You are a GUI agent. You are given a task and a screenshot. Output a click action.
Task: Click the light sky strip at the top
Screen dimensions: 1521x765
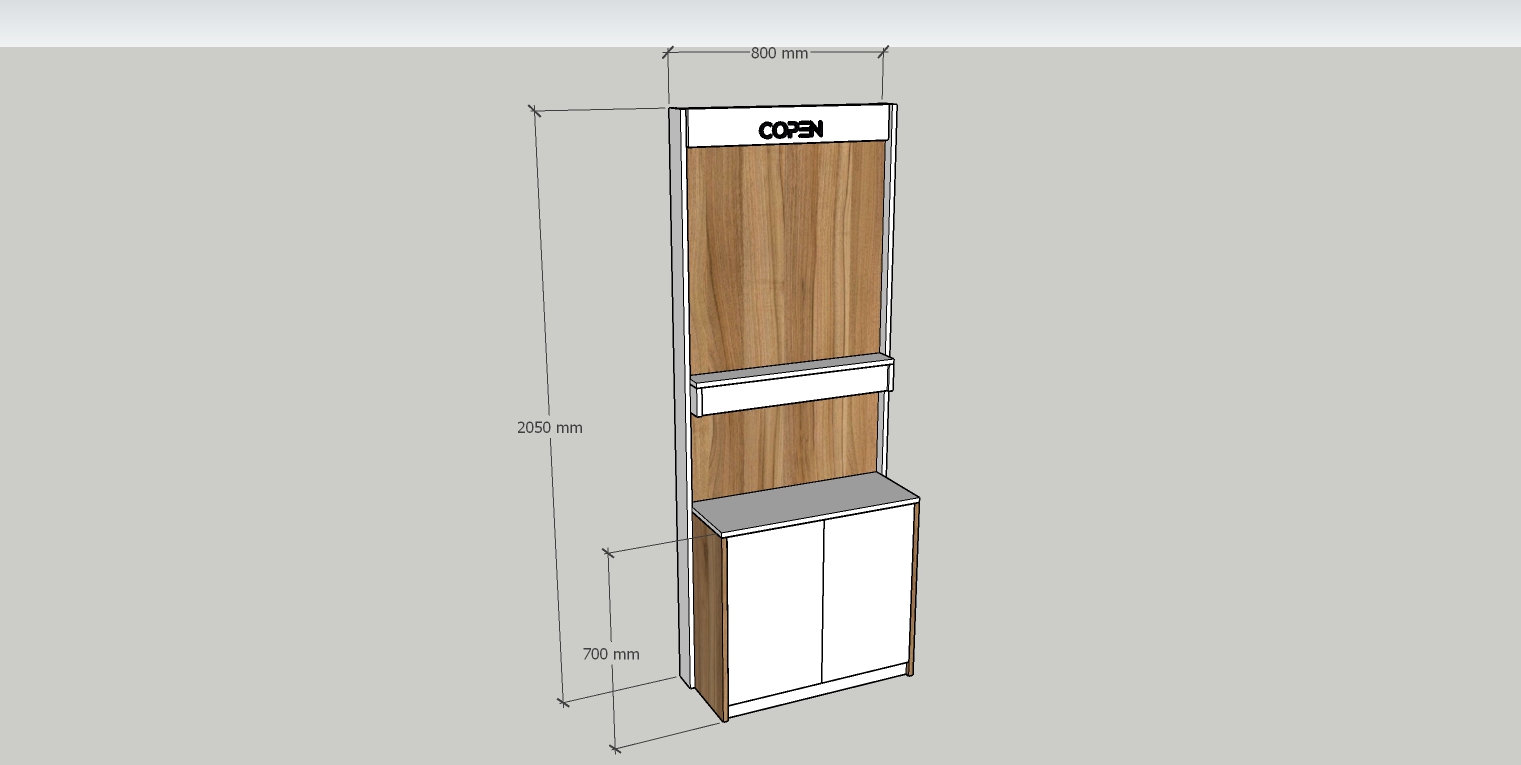[760, 22]
